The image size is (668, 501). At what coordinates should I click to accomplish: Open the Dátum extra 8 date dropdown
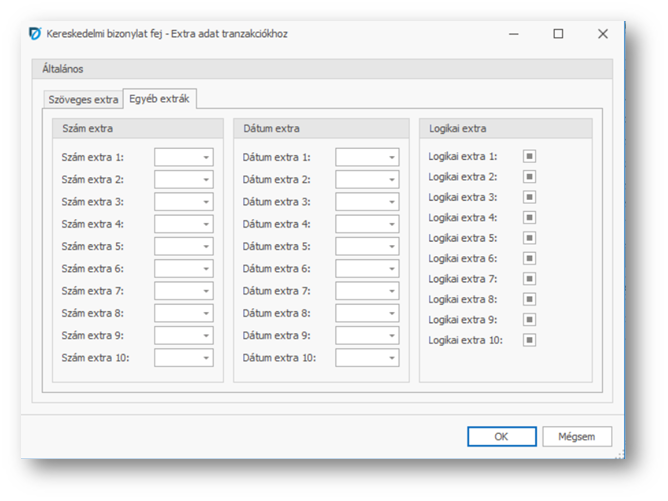[391, 314]
